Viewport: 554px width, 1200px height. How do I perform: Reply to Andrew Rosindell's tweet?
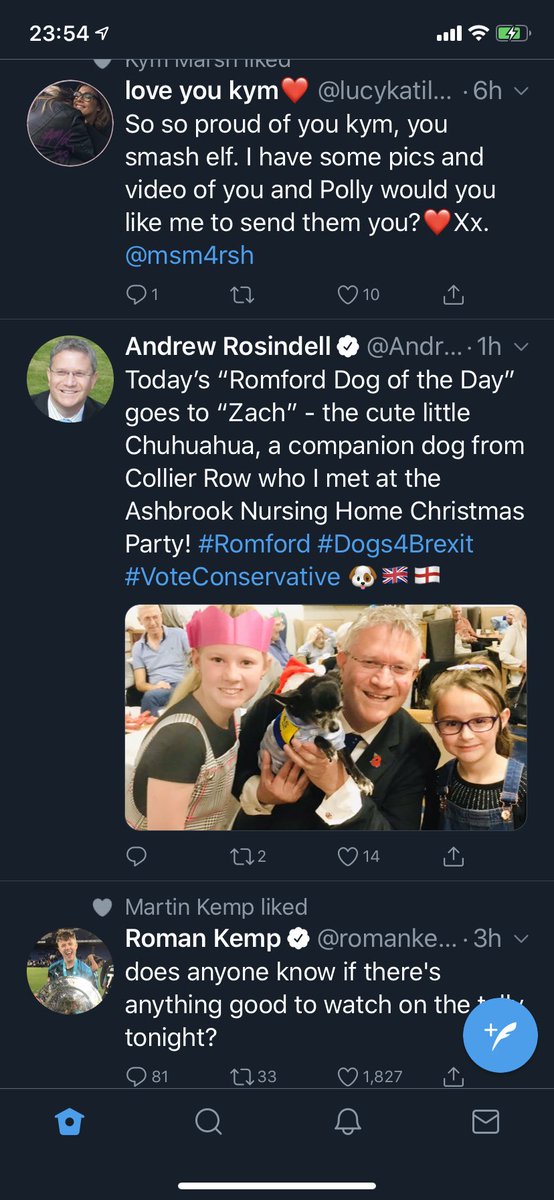[137, 856]
